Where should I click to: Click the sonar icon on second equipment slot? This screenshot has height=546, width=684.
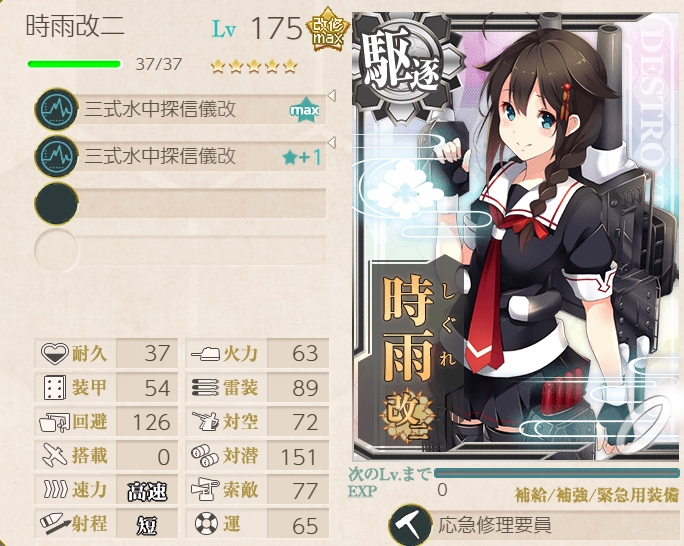pos(56,156)
